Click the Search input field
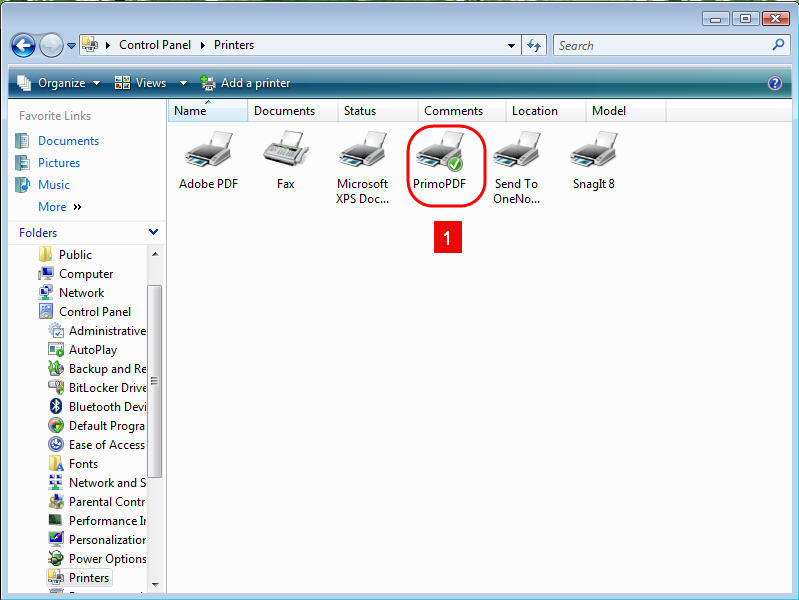799x600 pixels. point(663,45)
